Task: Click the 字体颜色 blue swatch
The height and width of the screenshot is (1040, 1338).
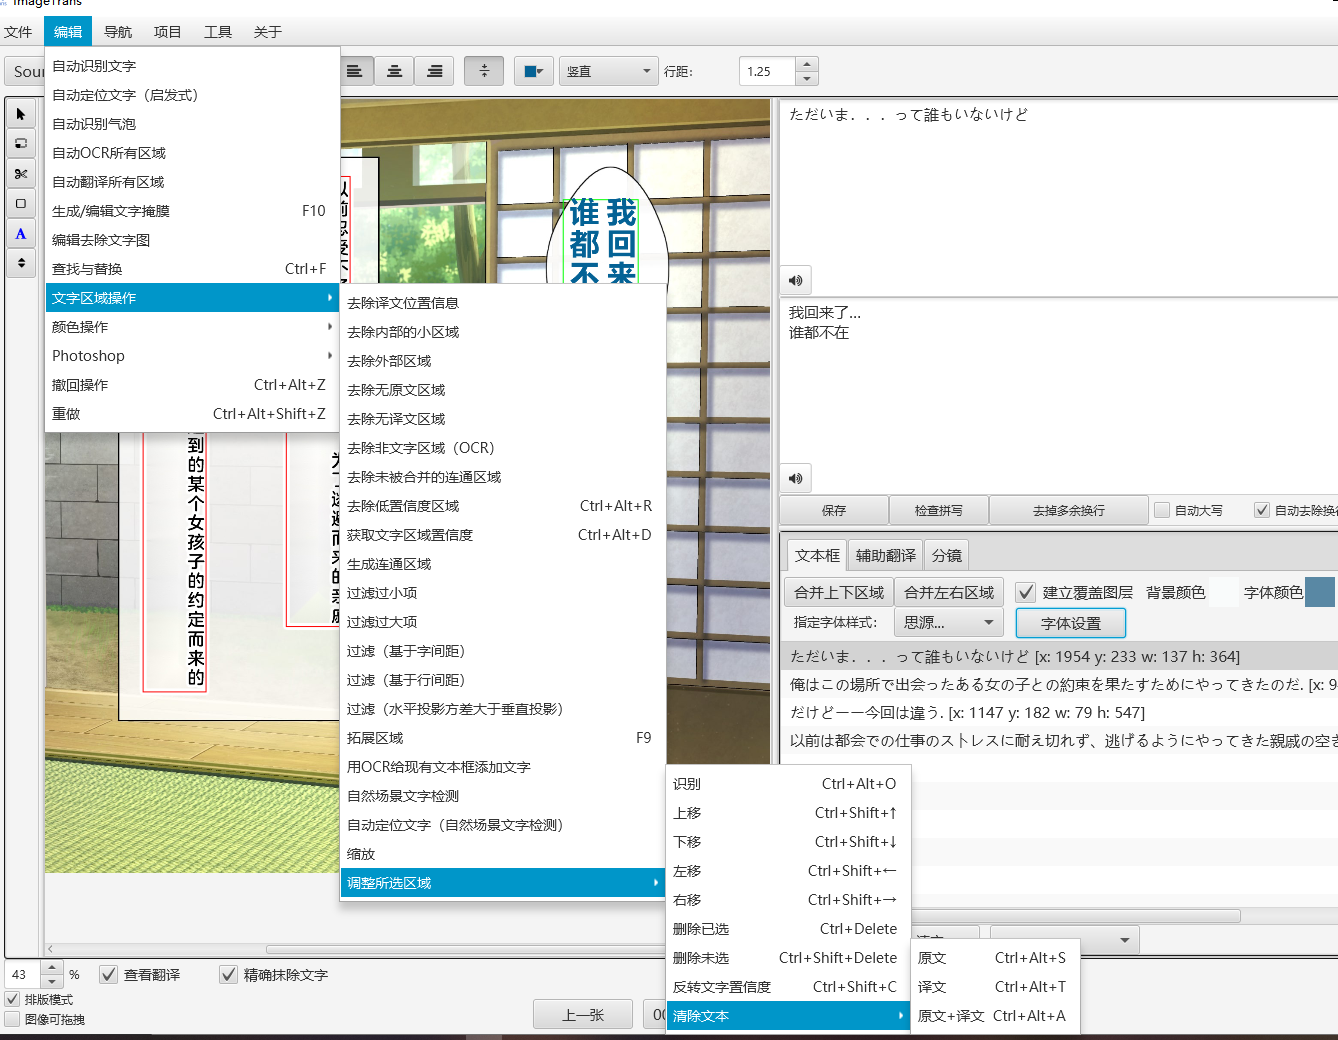Action: pyautogui.click(x=1320, y=592)
